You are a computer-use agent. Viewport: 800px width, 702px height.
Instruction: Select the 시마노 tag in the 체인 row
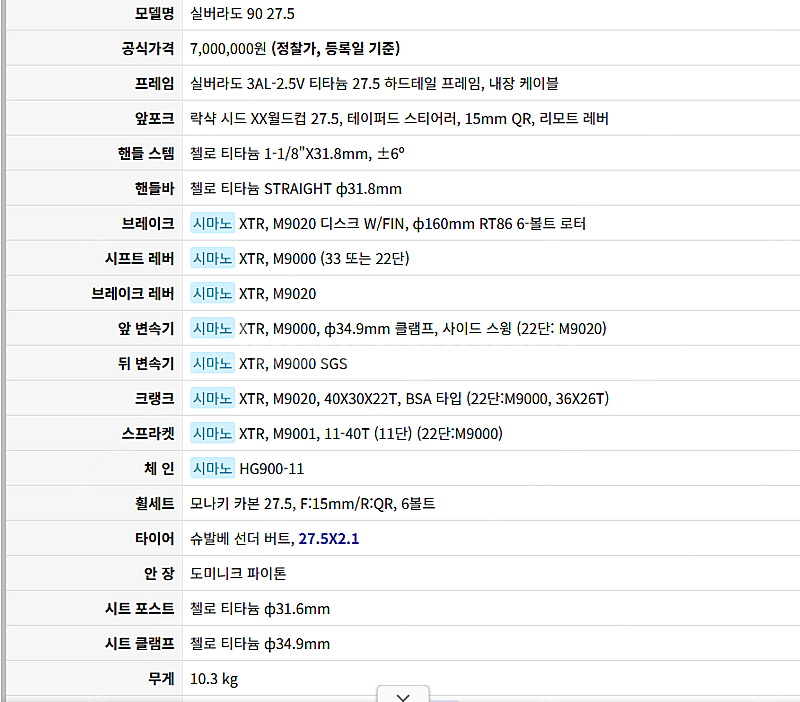tap(212, 468)
